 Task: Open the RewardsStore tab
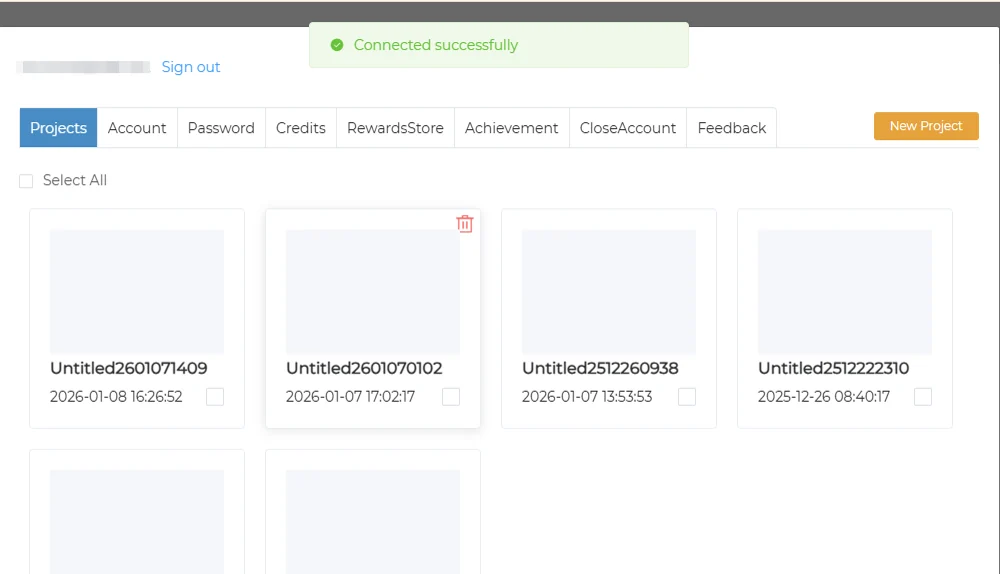point(395,128)
